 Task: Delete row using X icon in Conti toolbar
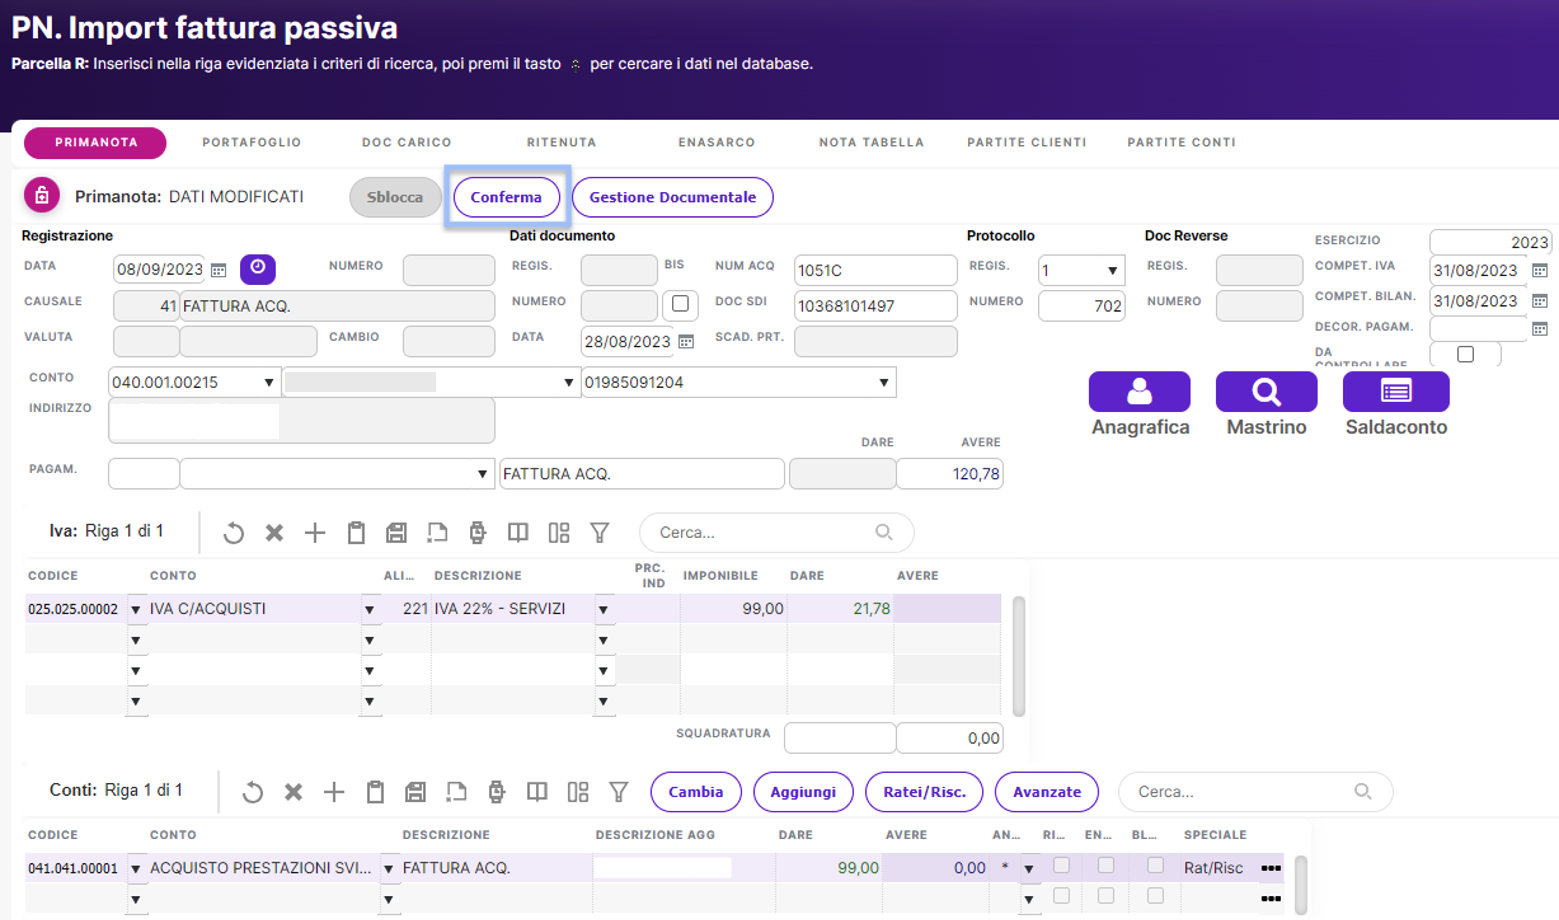(x=293, y=792)
